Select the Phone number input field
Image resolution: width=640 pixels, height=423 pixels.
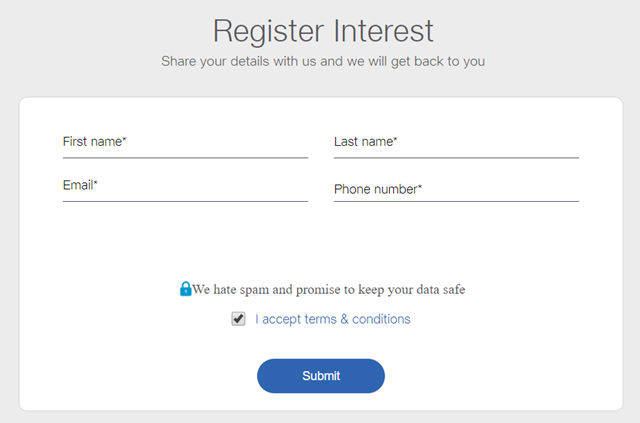(x=456, y=189)
